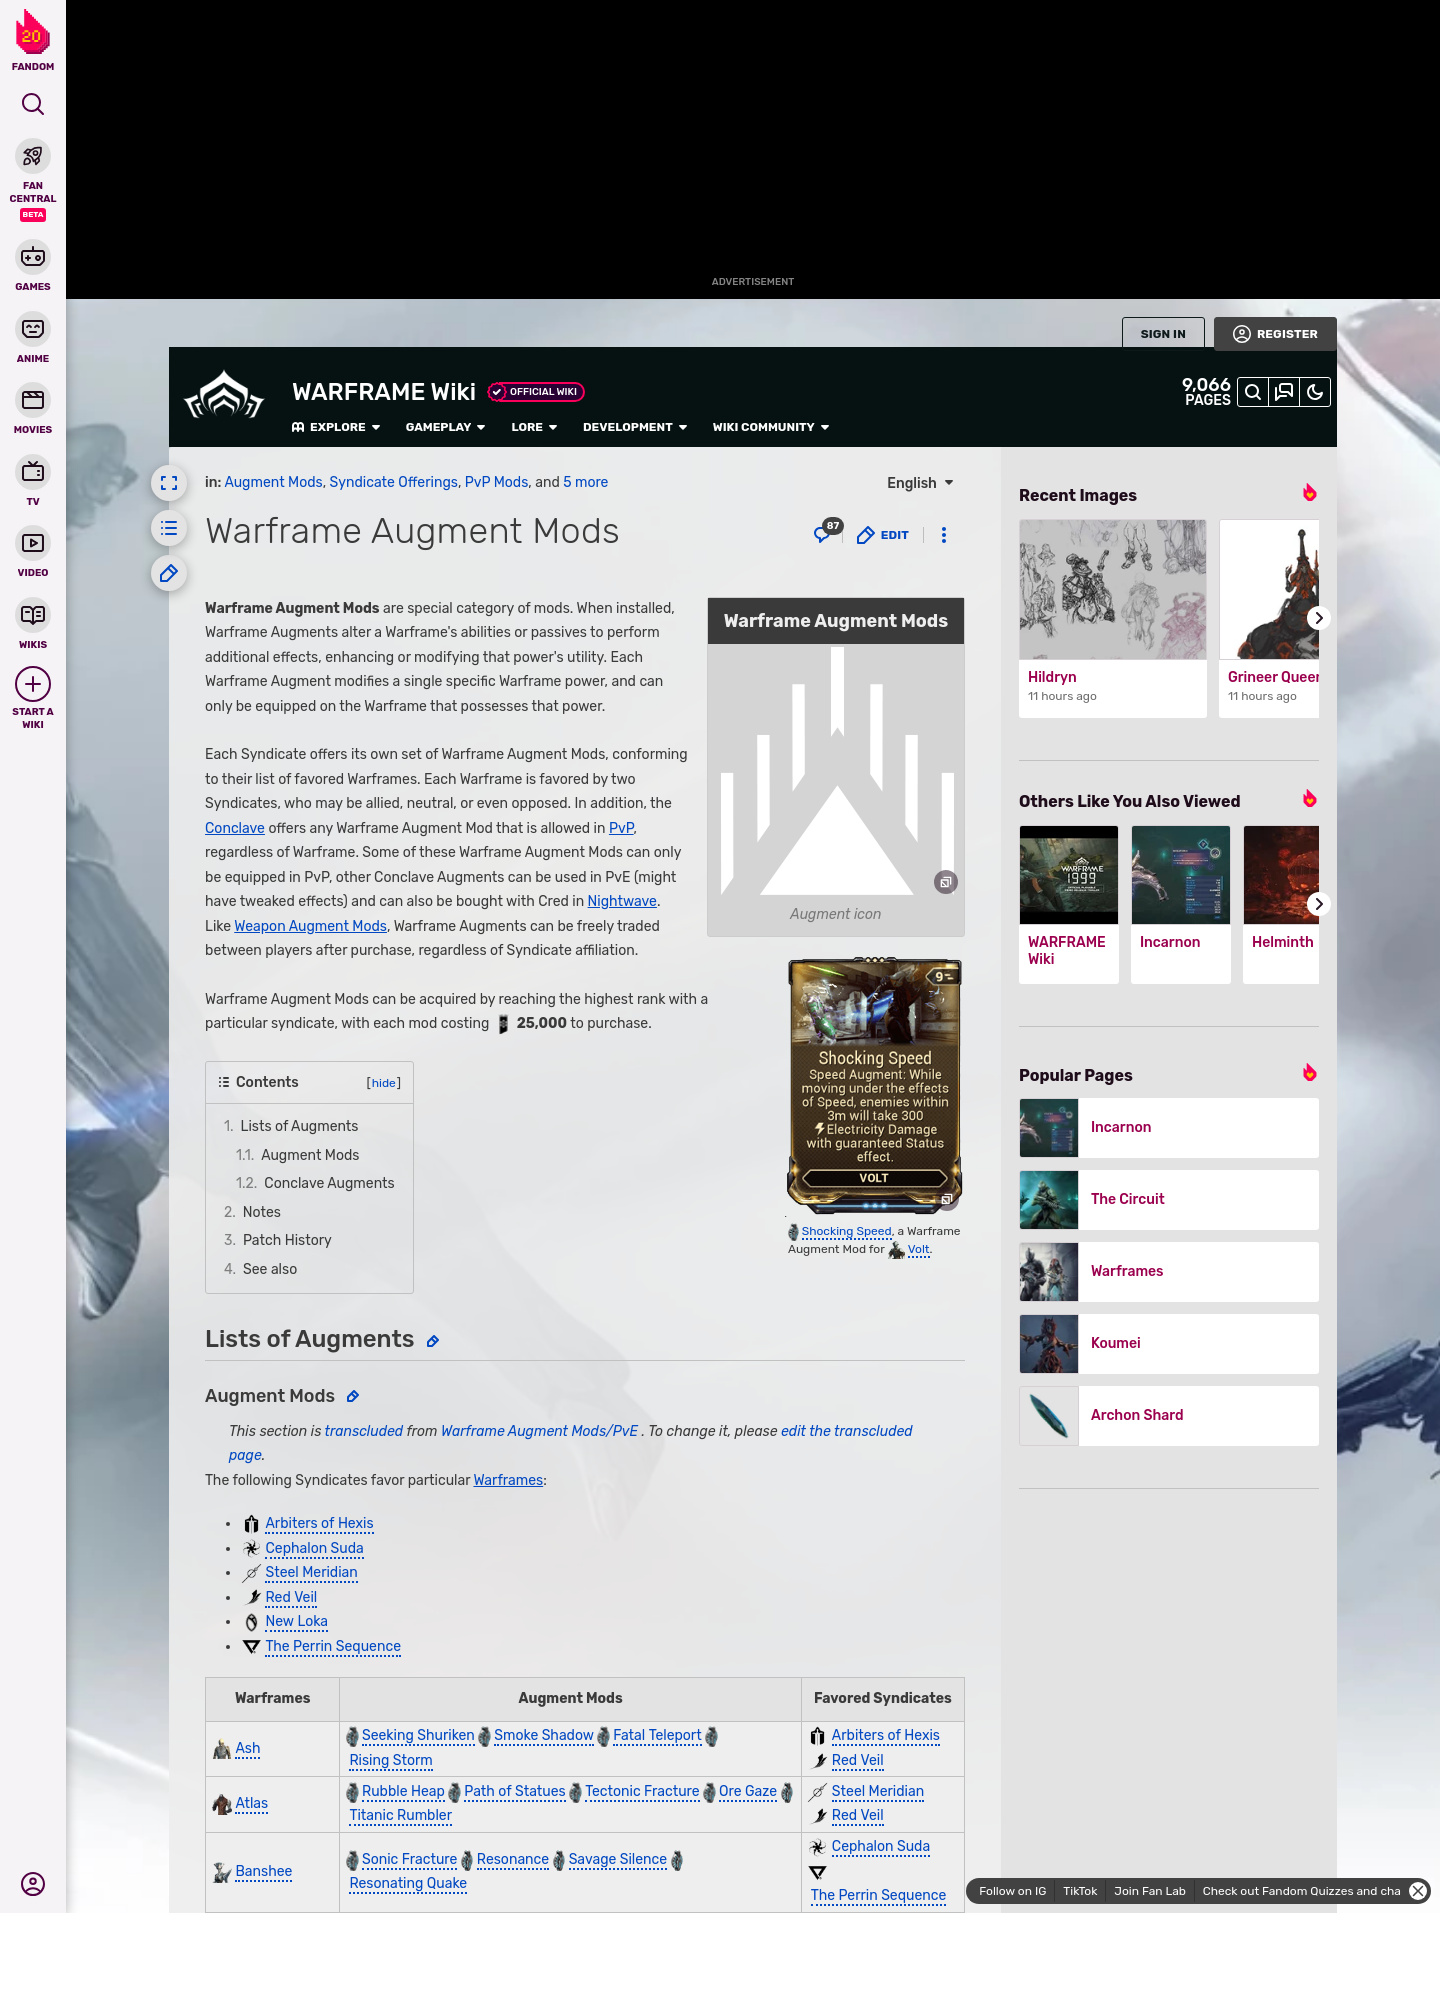The width and height of the screenshot is (1440, 2000).
Task: Jump to Augment Mods in contents
Action: coord(310,1155)
